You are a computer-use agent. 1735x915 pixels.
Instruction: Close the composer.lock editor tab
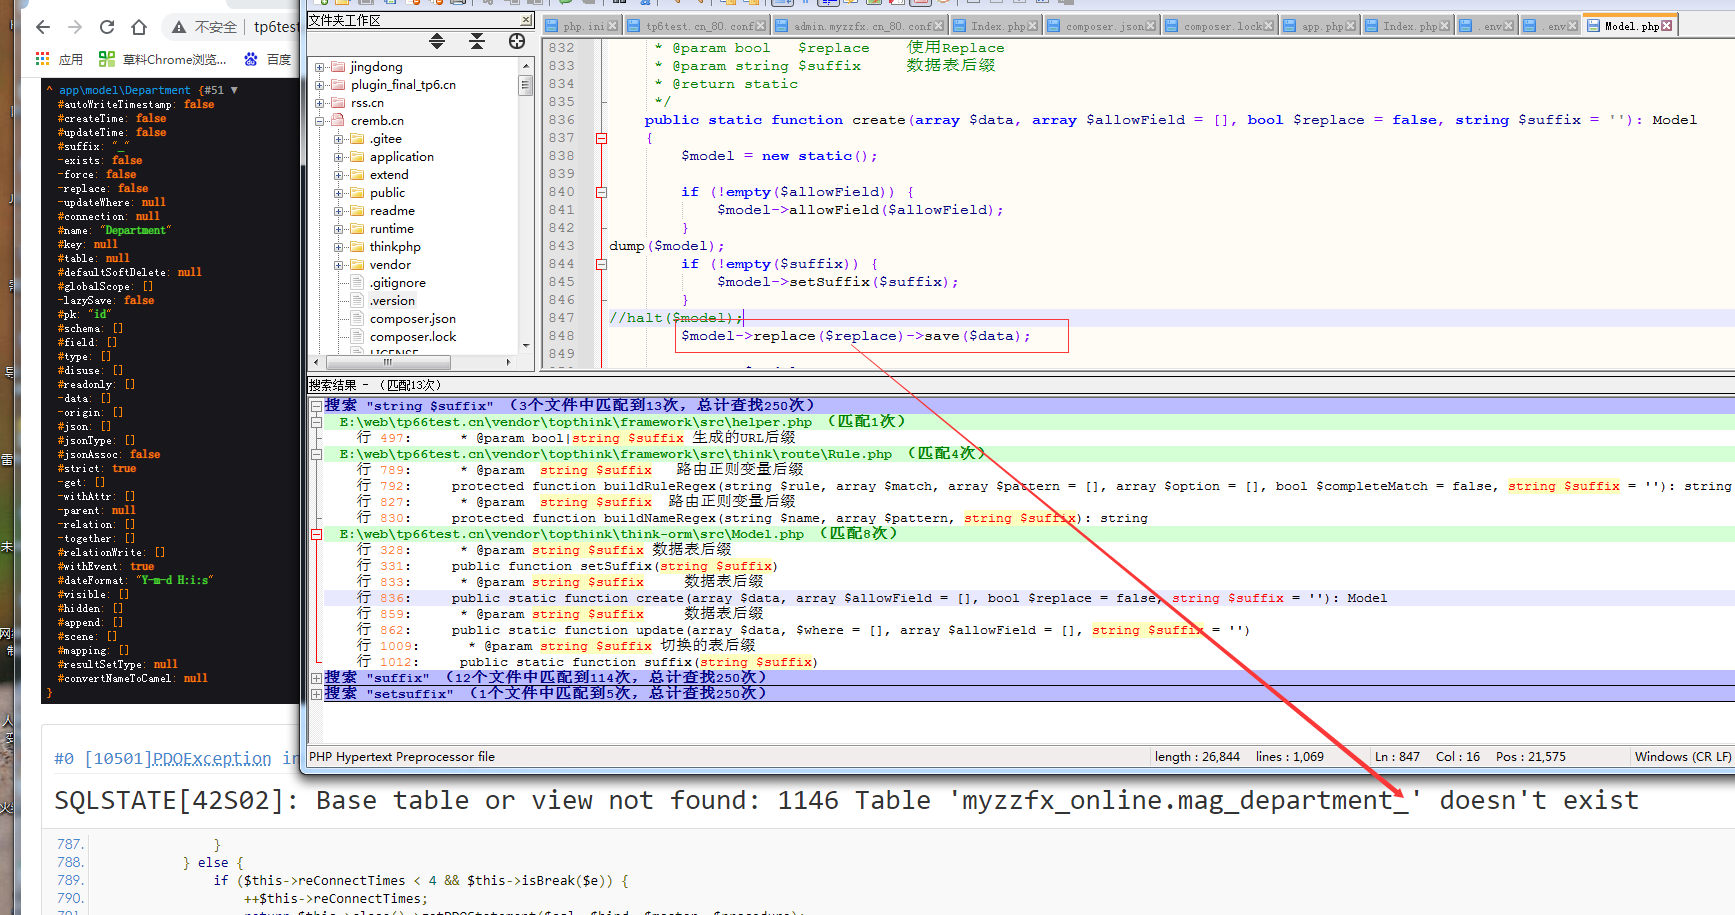pos(1269,26)
